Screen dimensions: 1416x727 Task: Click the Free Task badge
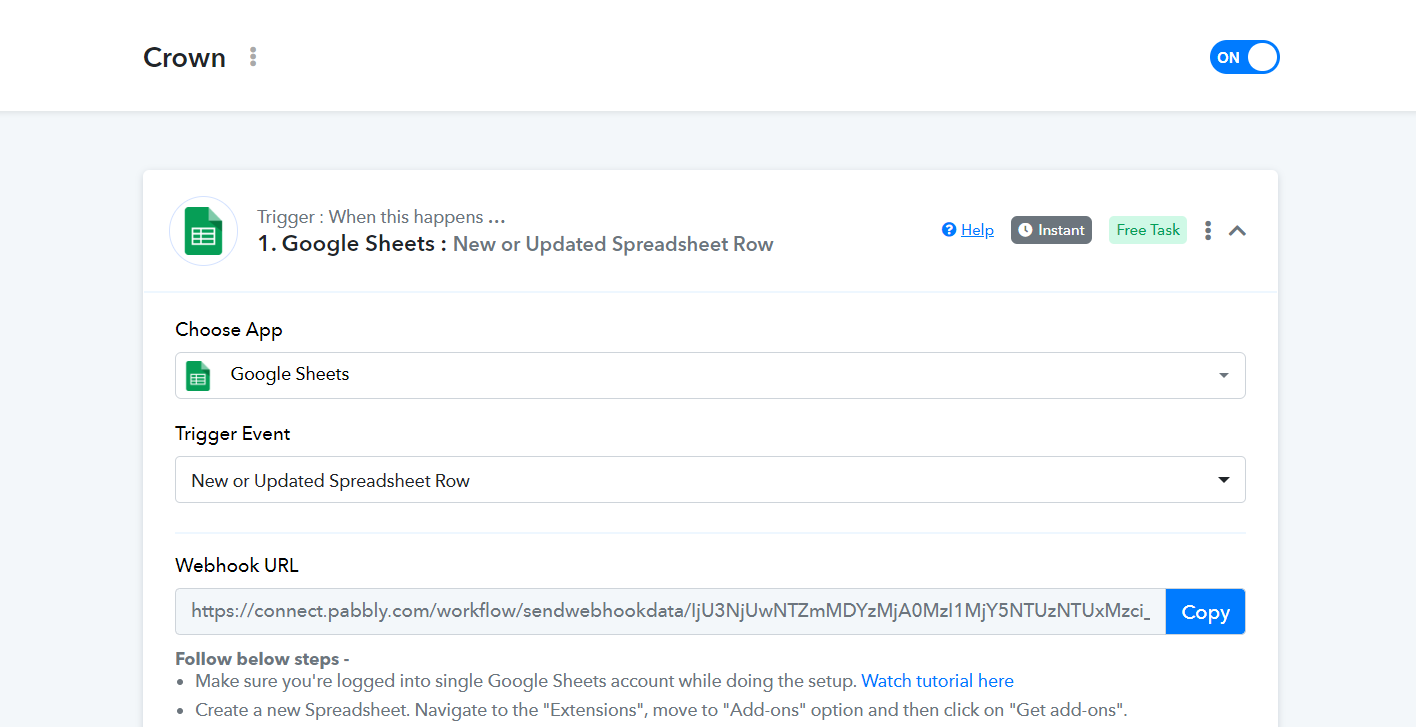pos(1148,230)
